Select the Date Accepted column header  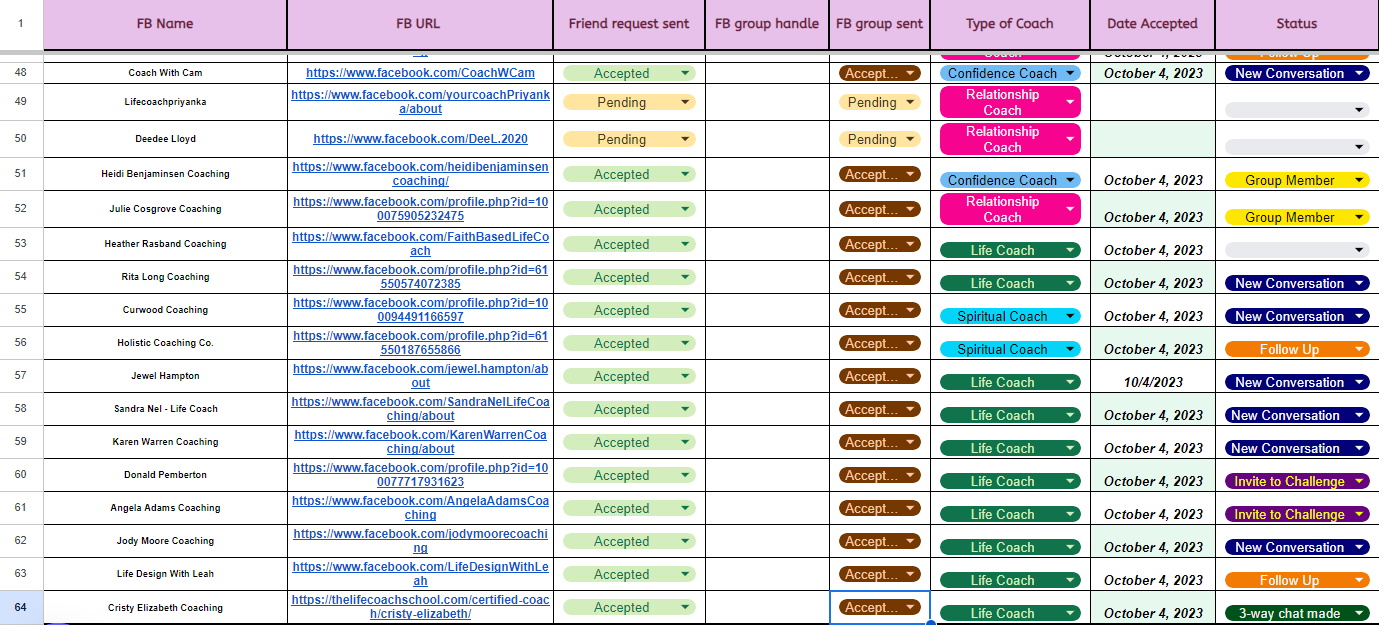click(1152, 24)
